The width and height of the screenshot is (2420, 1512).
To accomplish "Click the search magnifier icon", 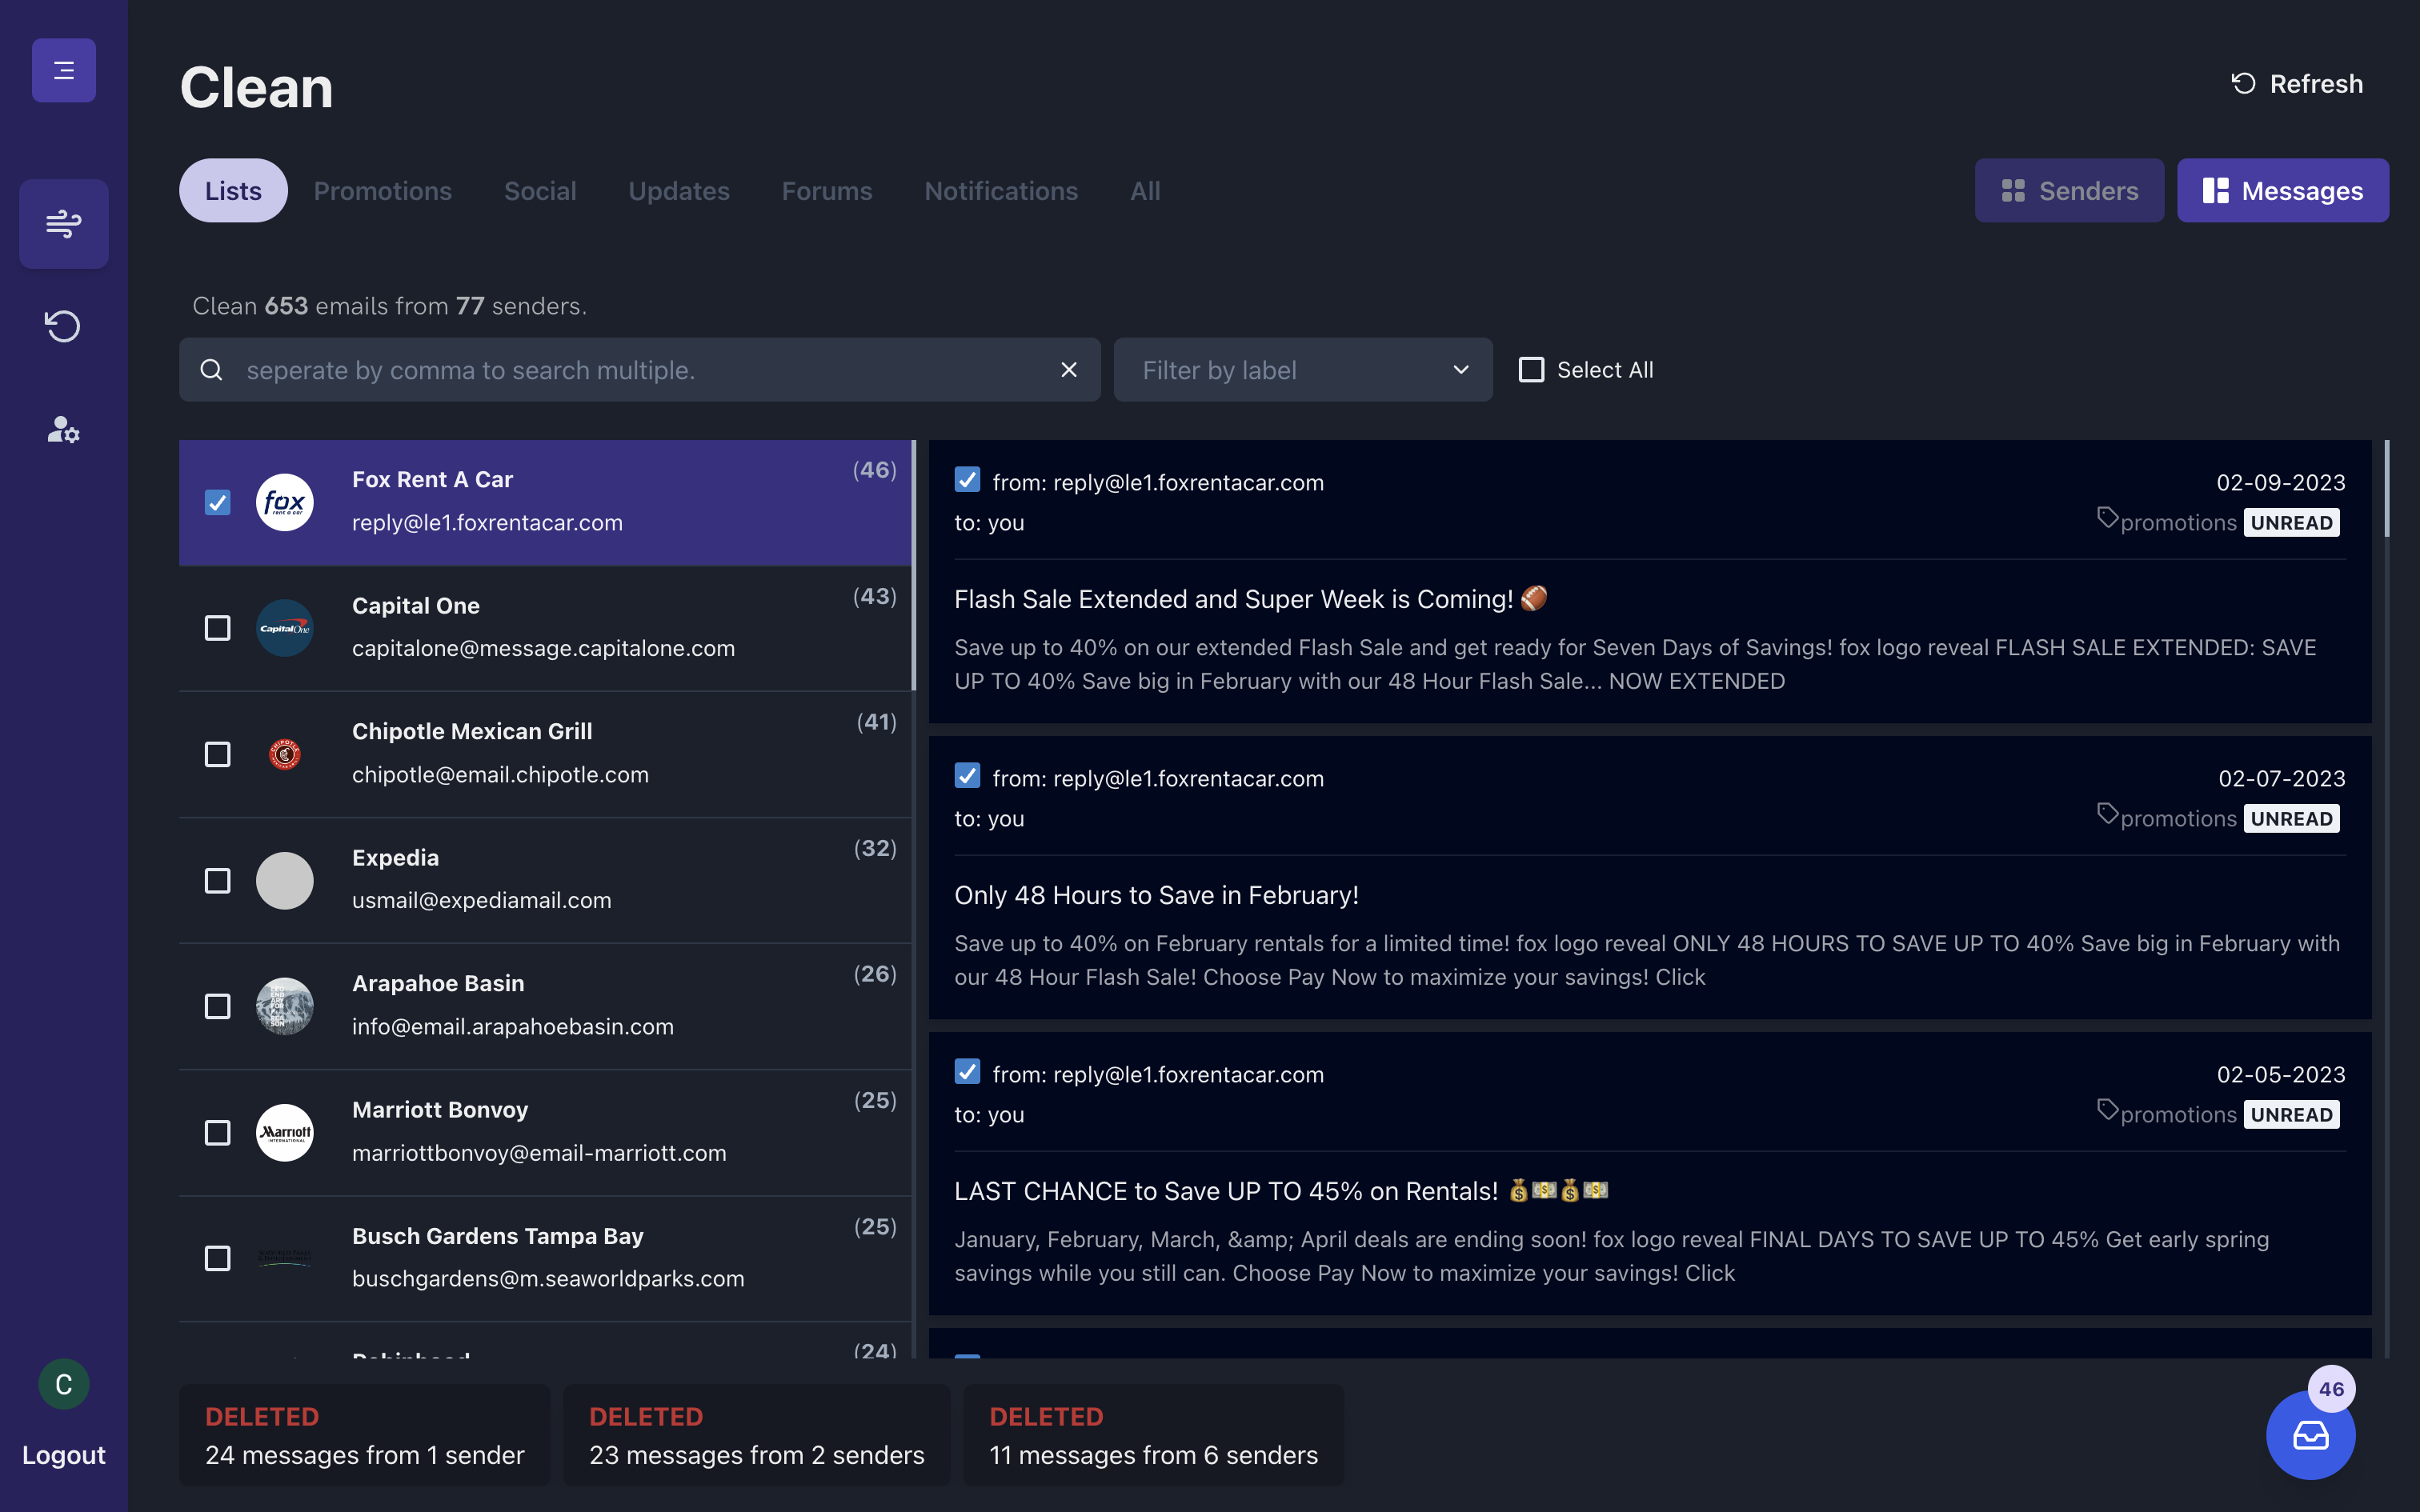I will (x=211, y=370).
